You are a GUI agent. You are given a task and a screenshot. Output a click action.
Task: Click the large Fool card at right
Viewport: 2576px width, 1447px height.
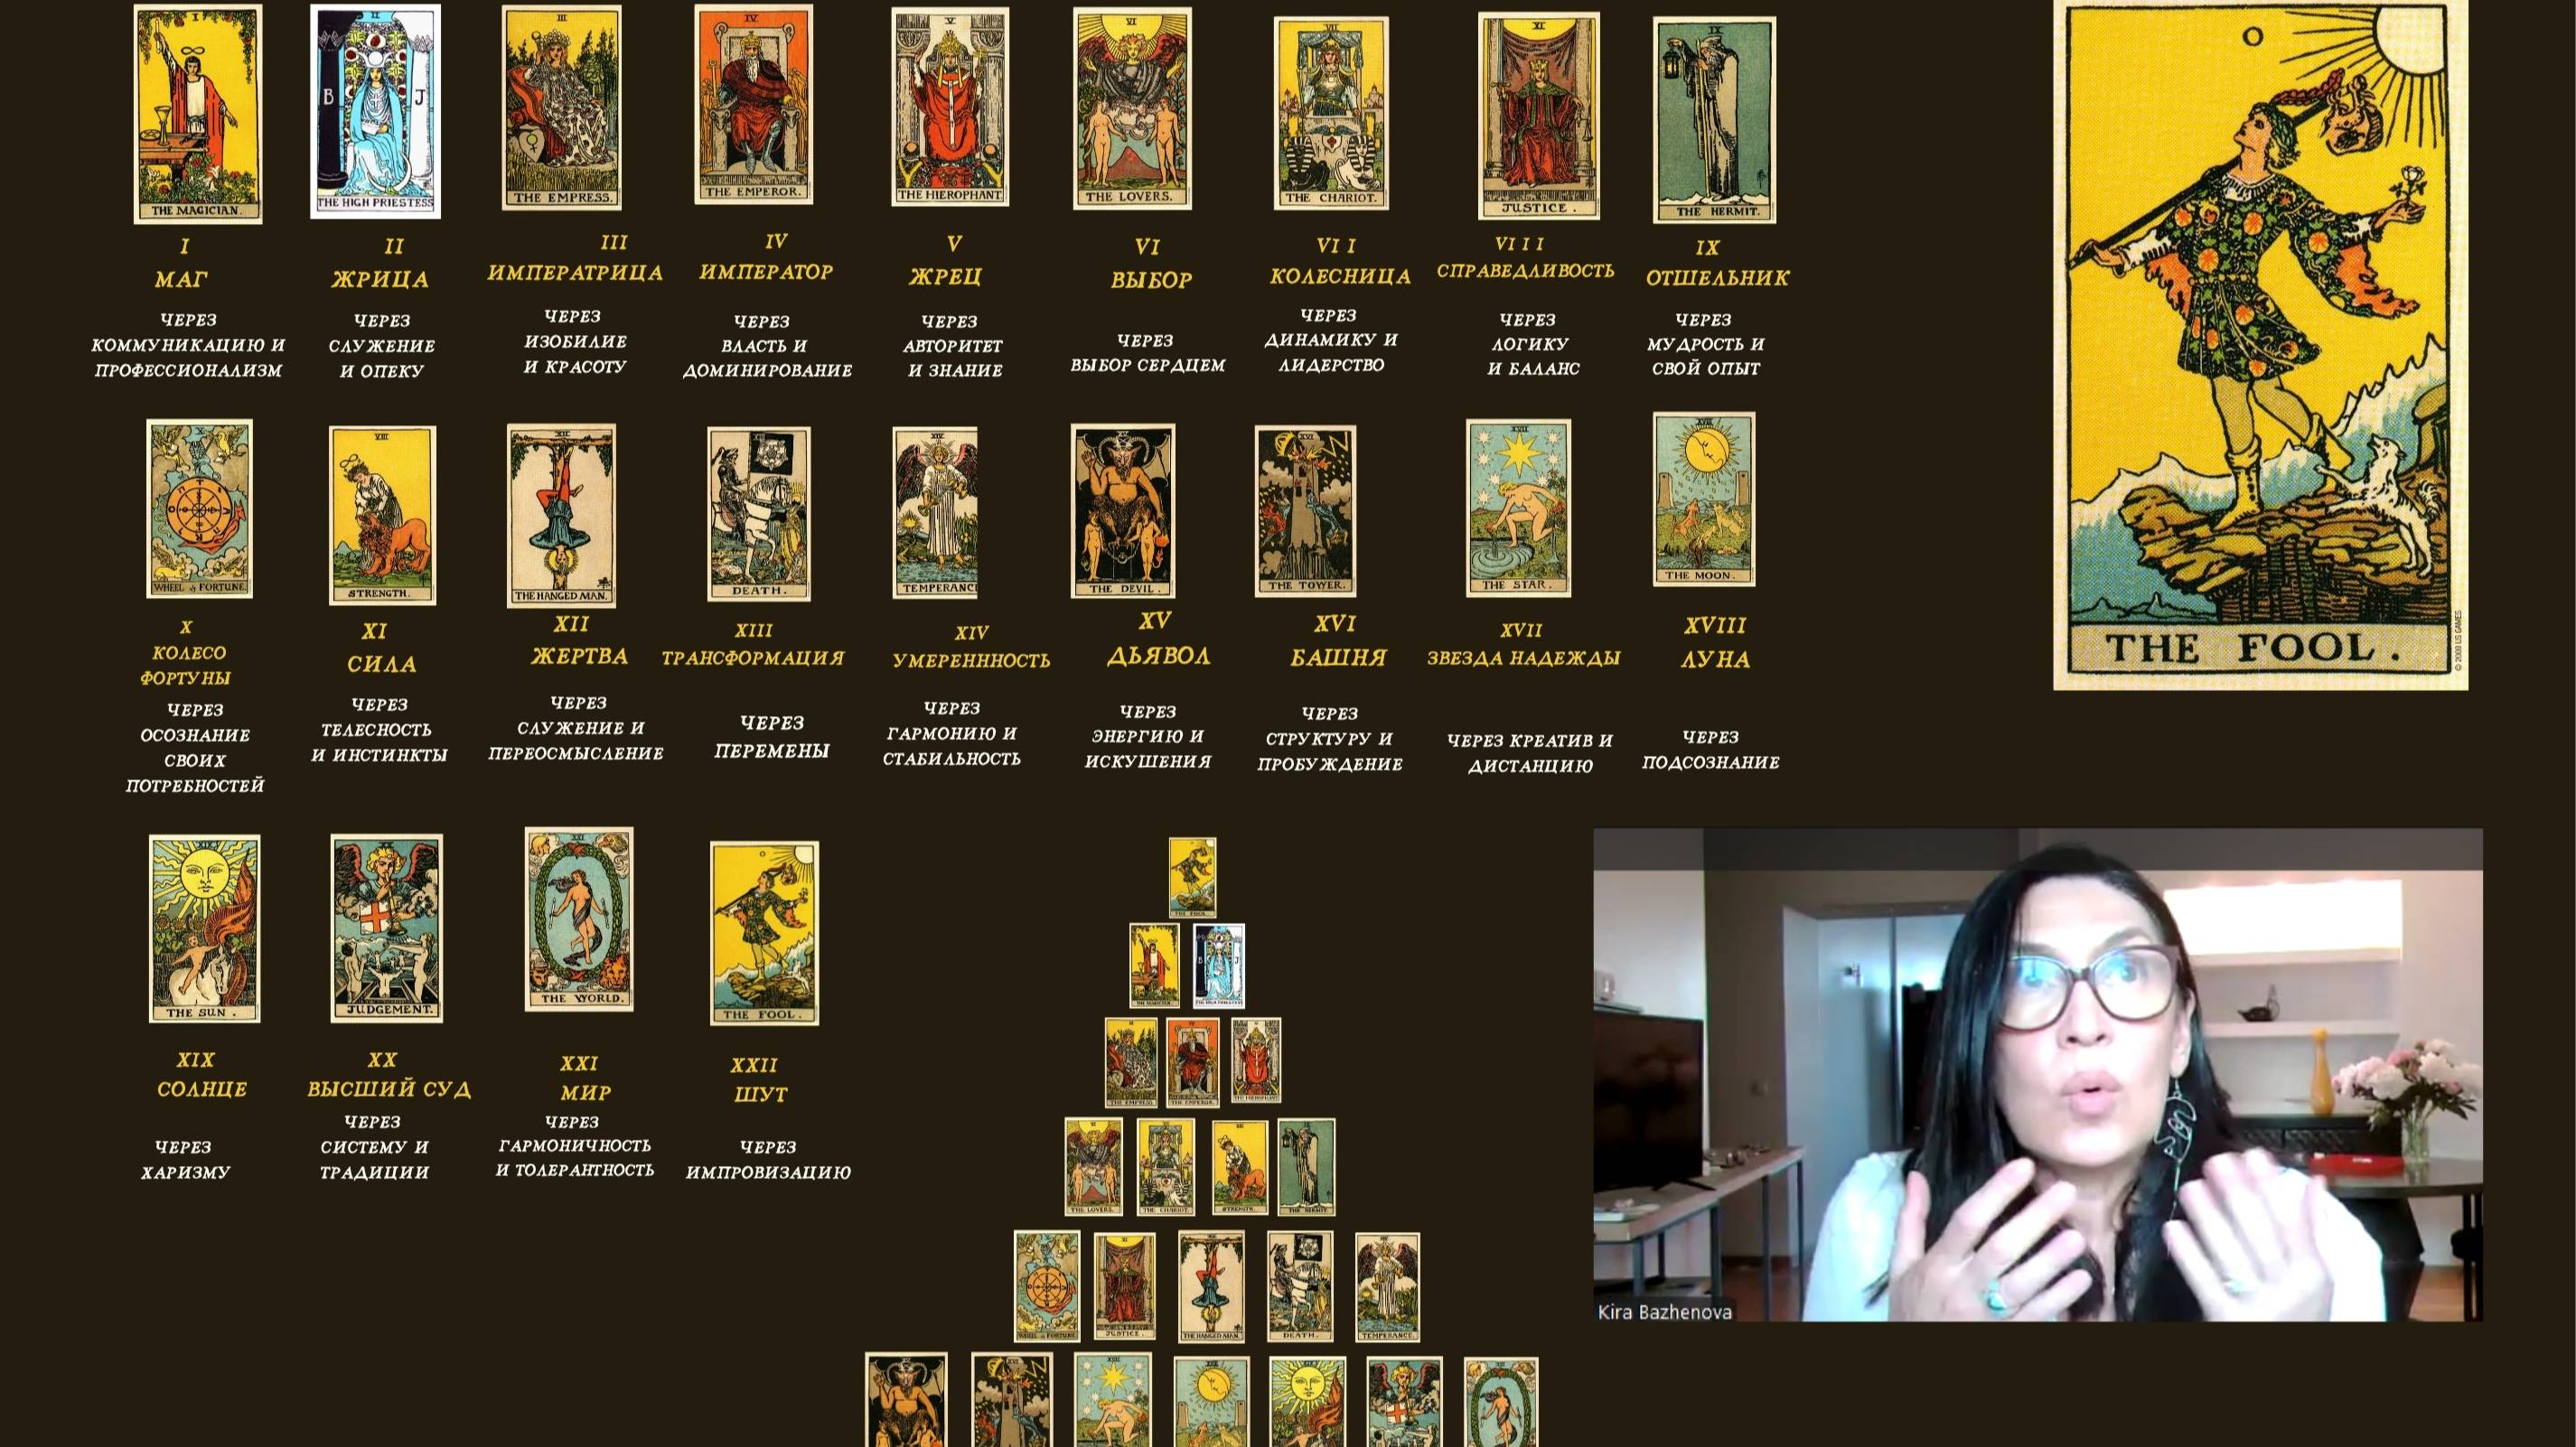point(2260,345)
